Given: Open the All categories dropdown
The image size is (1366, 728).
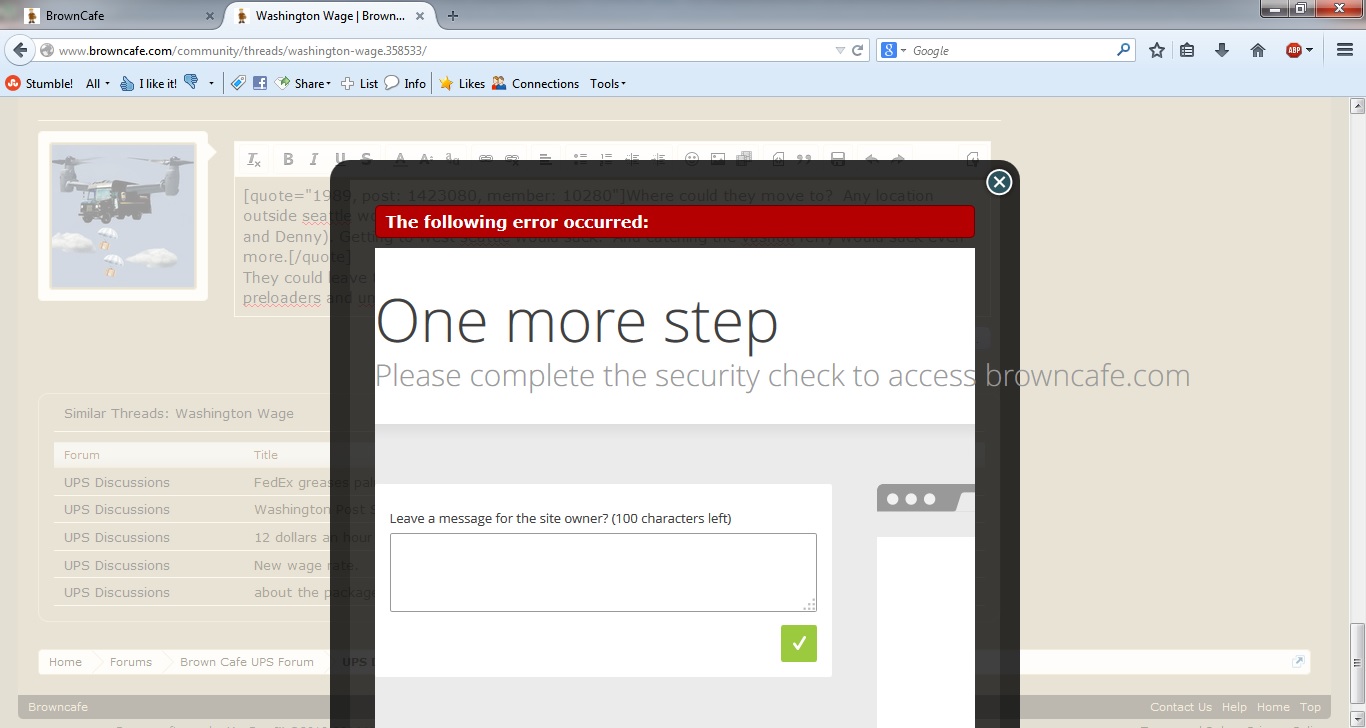Looking at the screenshot, I should coord(98,84).
